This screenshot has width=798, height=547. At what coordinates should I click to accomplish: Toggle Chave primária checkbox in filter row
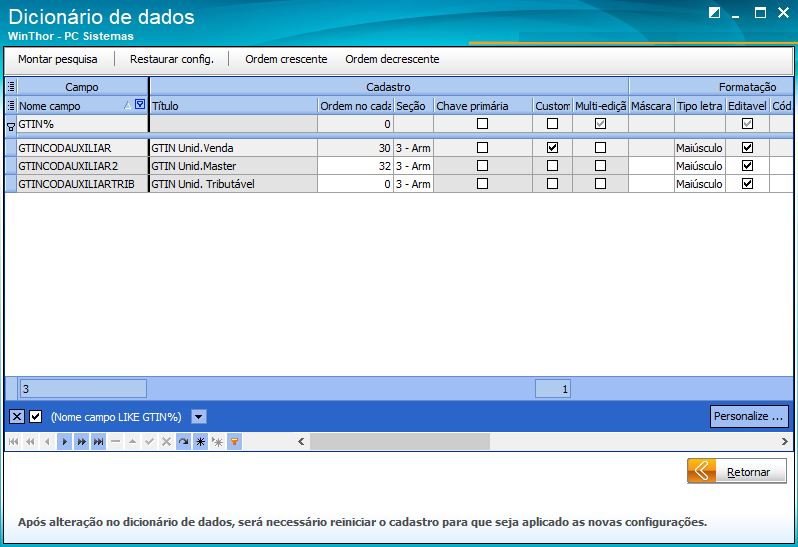(482, 124)
